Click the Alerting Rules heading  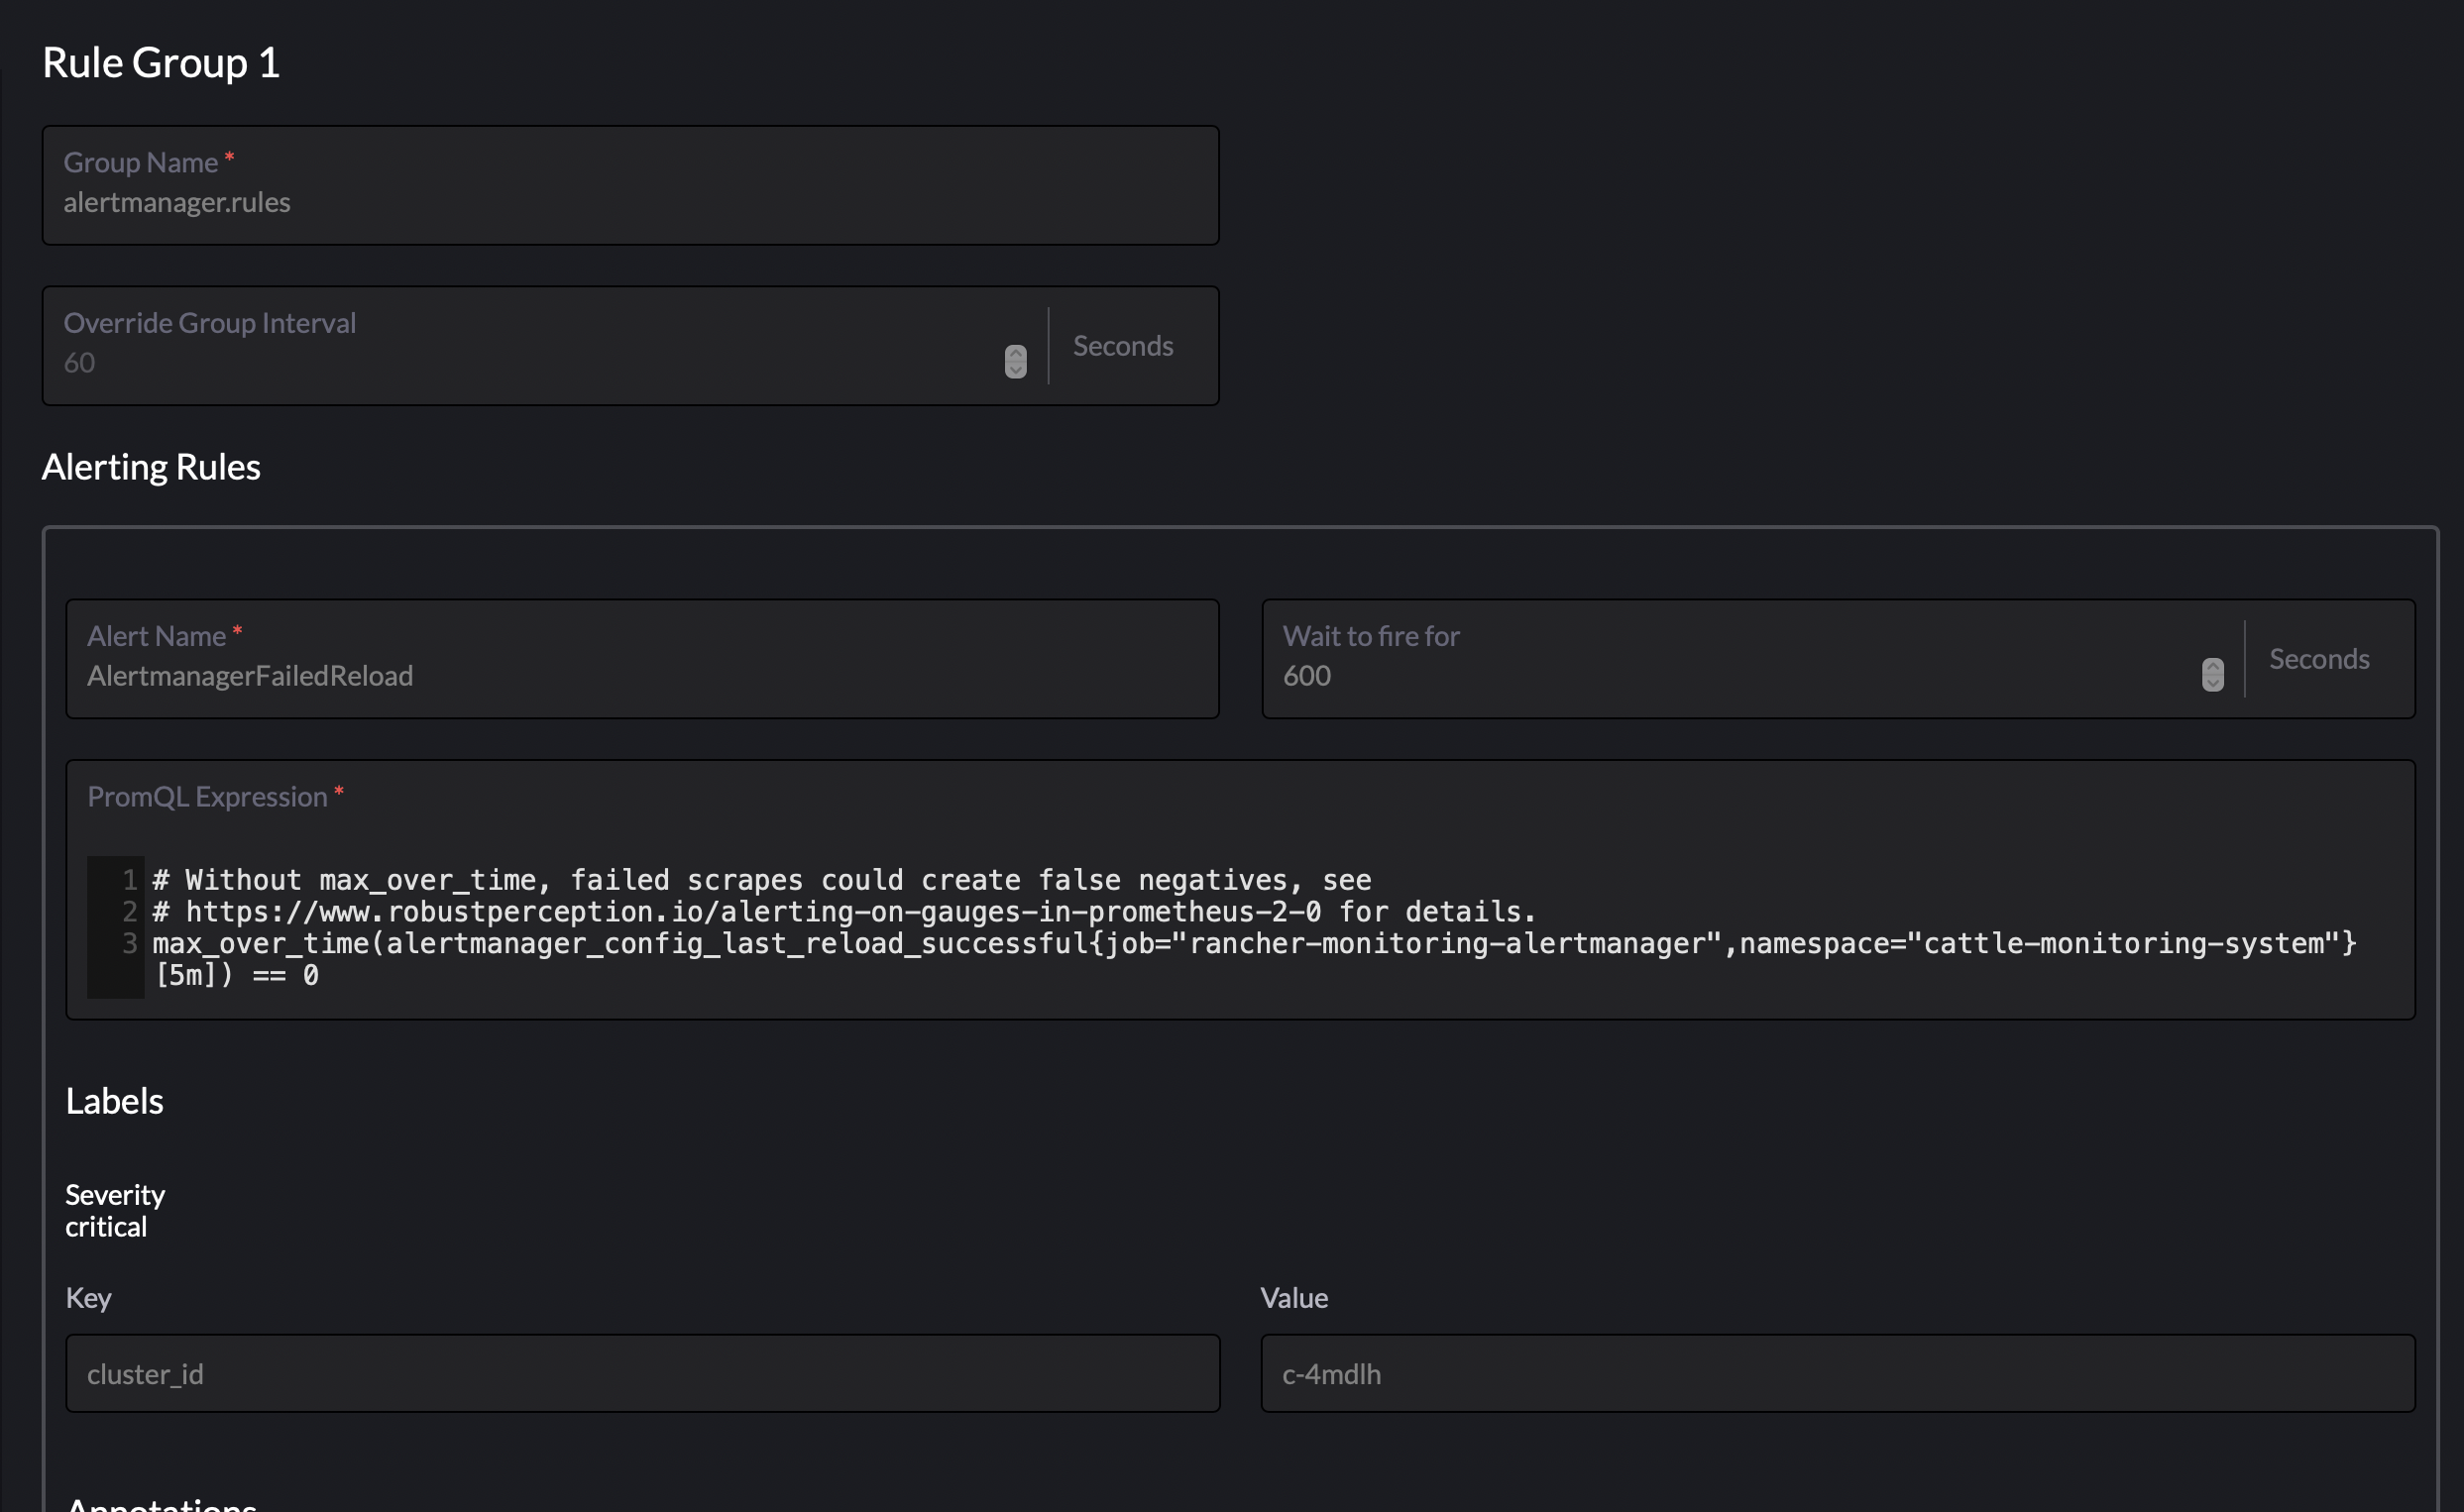coord(151,466)
